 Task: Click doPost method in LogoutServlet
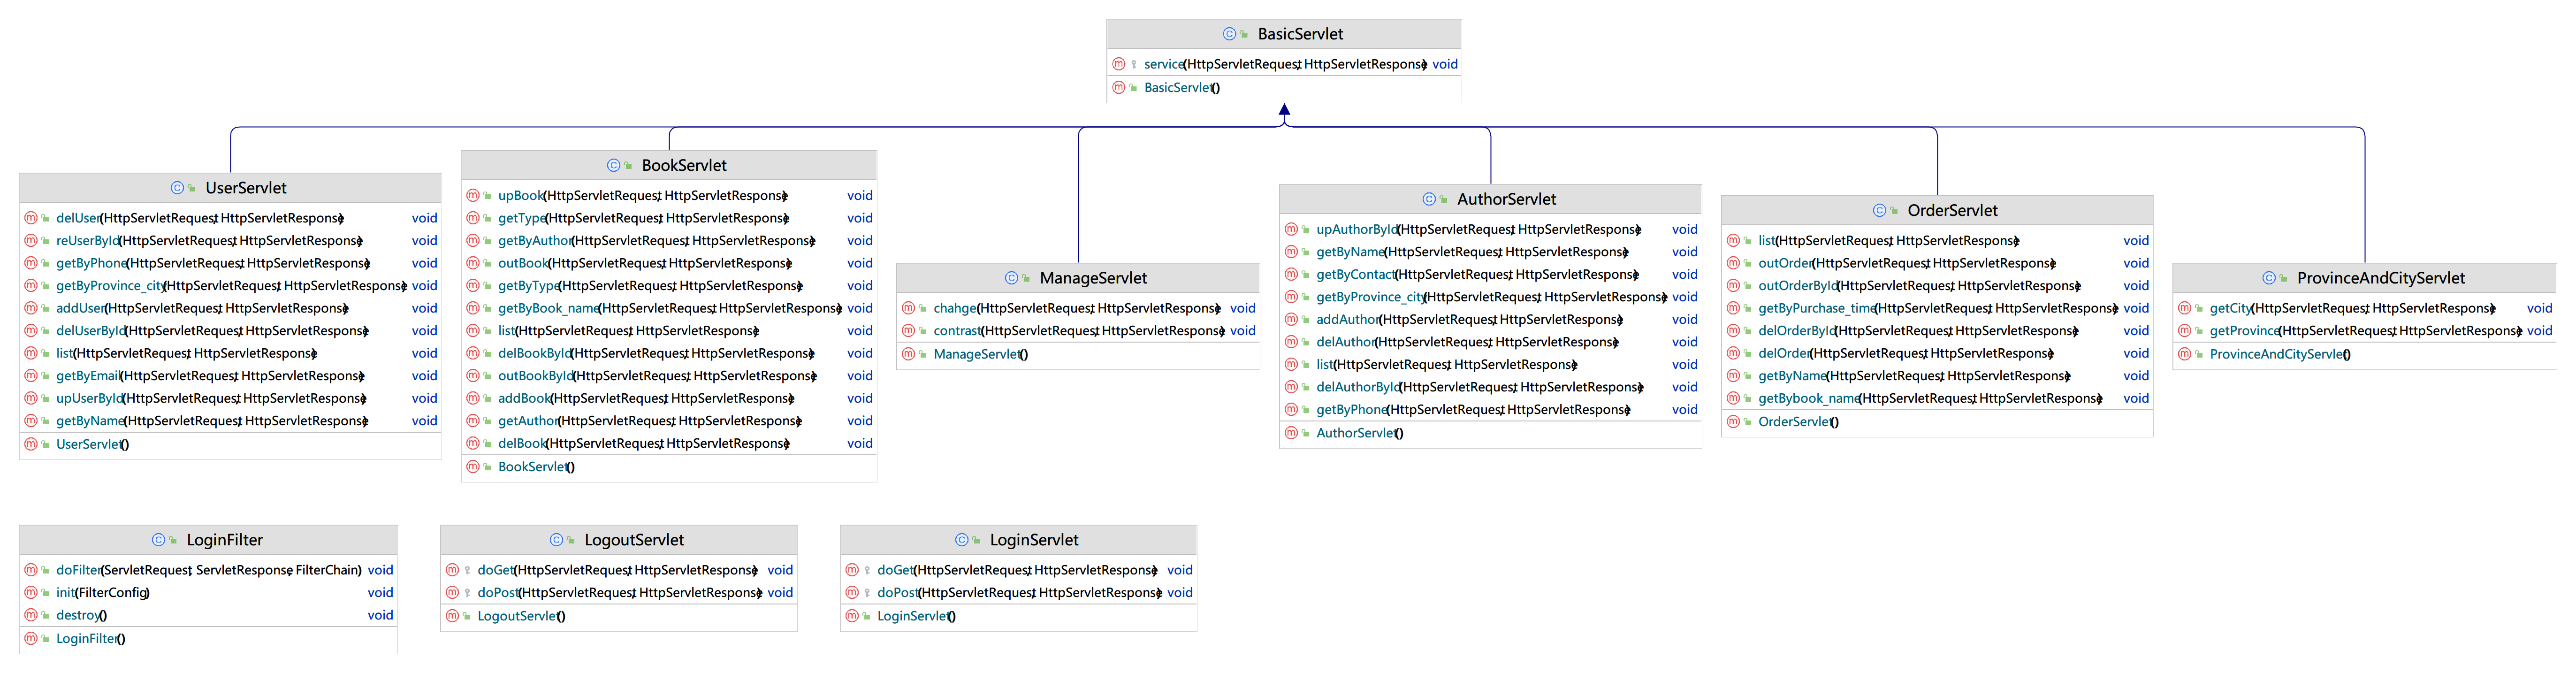(498, 593)
